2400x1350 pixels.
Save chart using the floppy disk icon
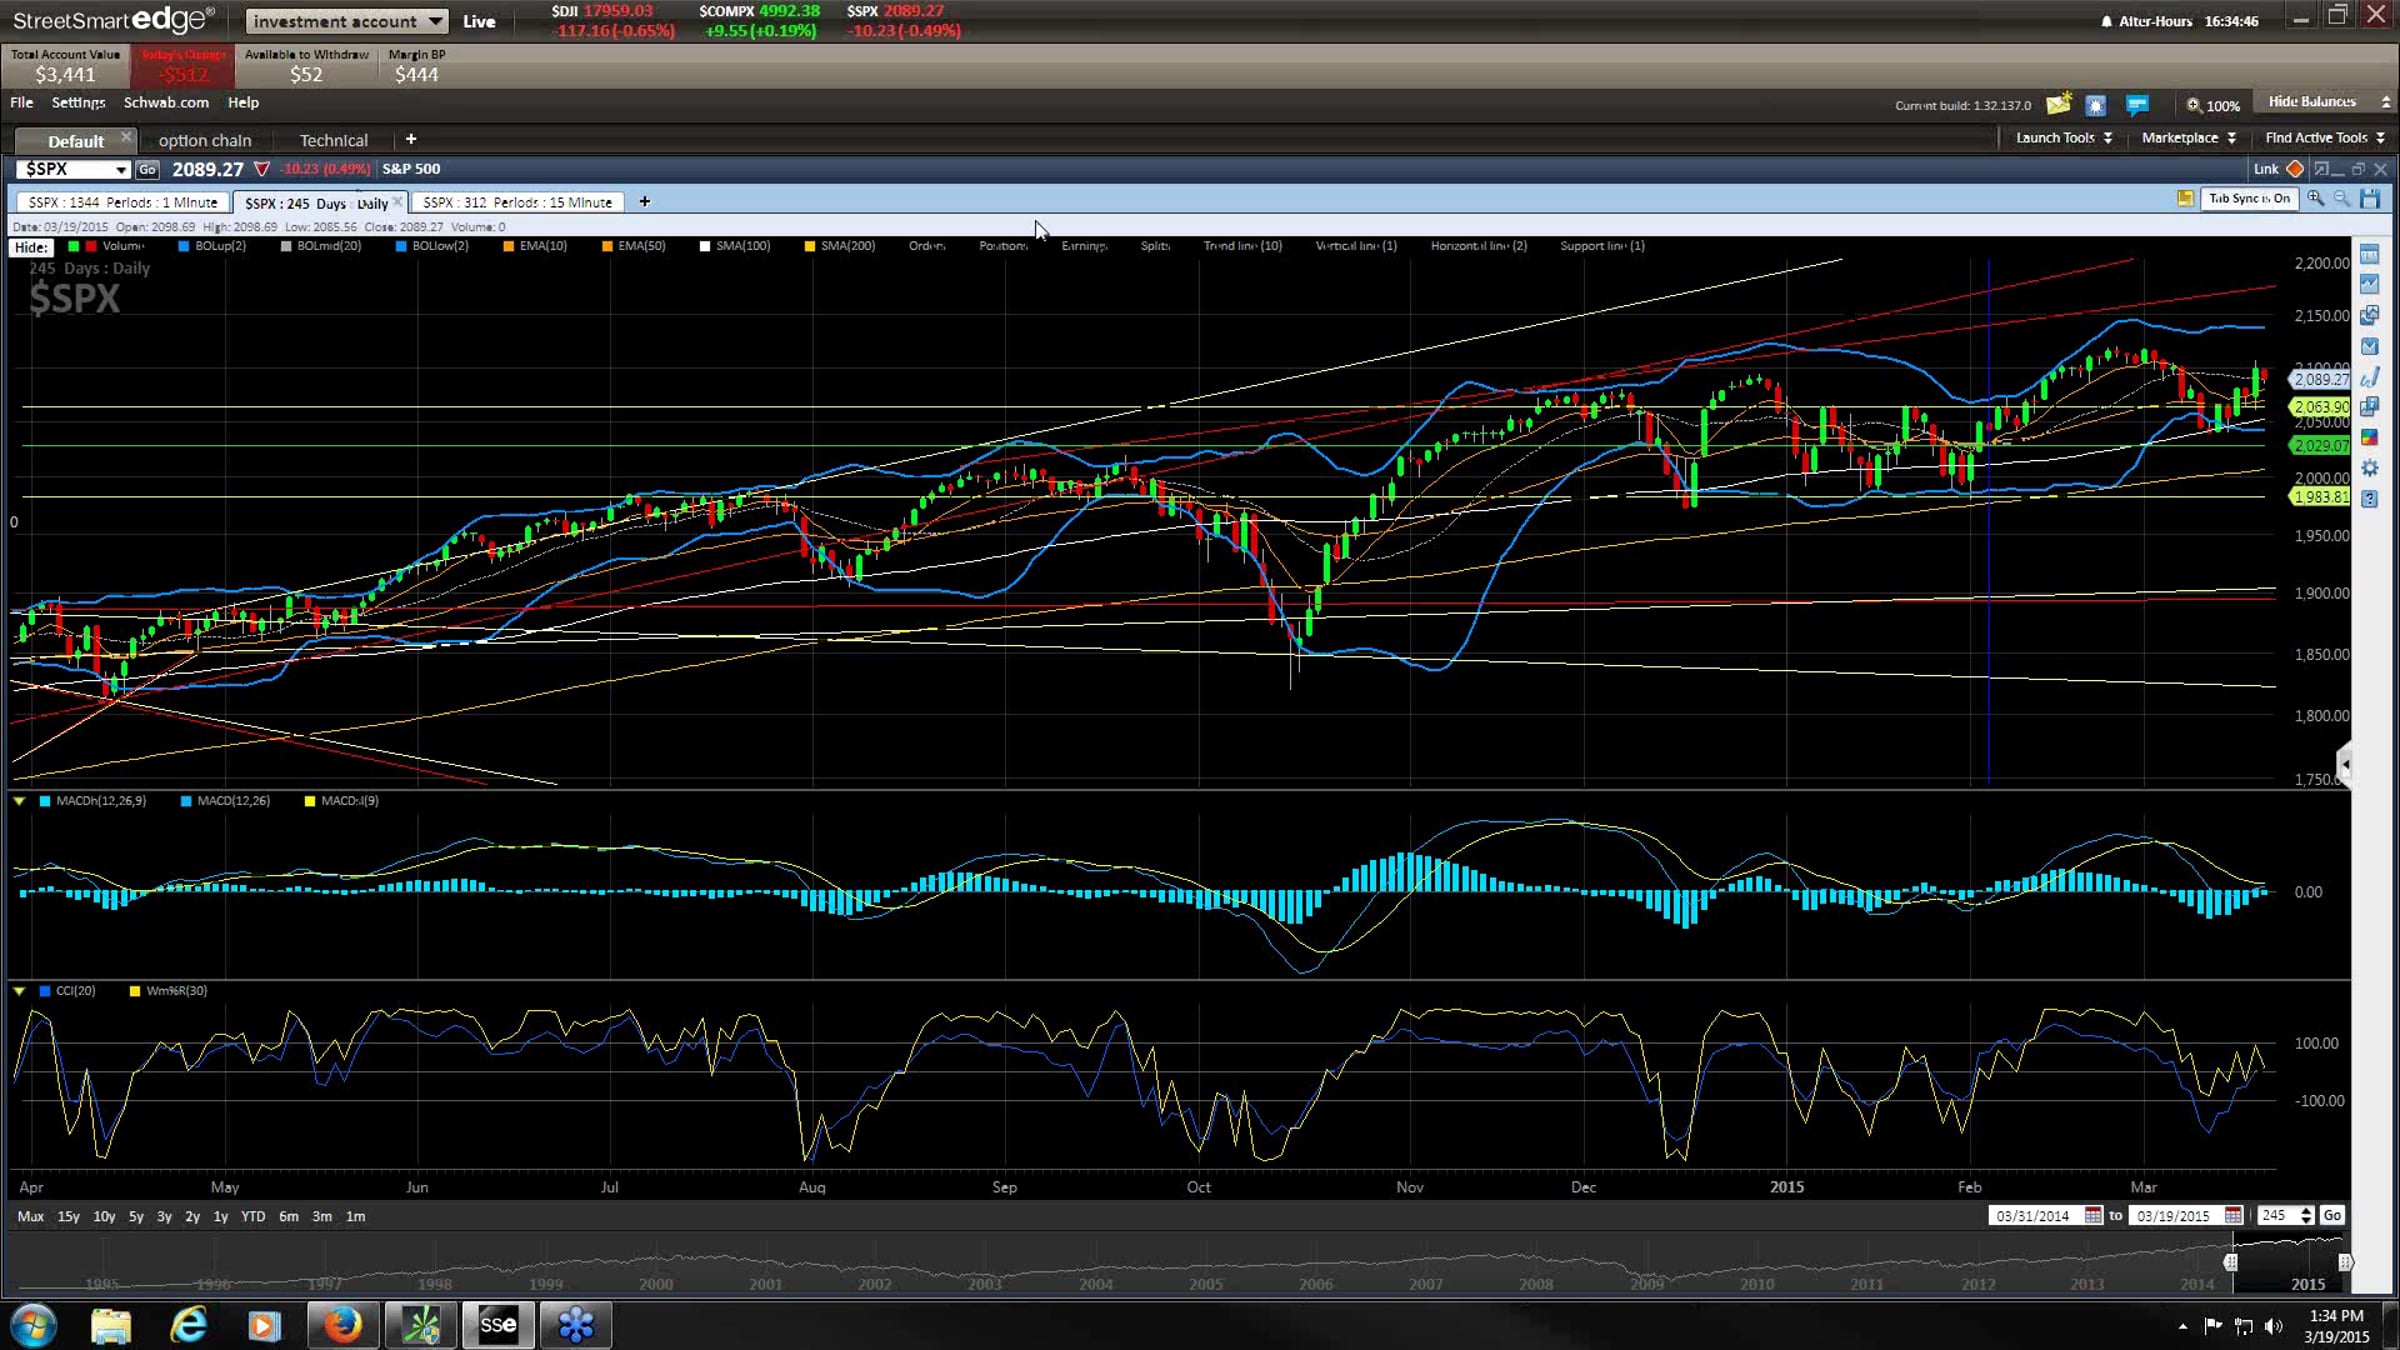click(x=2370, y=199)
